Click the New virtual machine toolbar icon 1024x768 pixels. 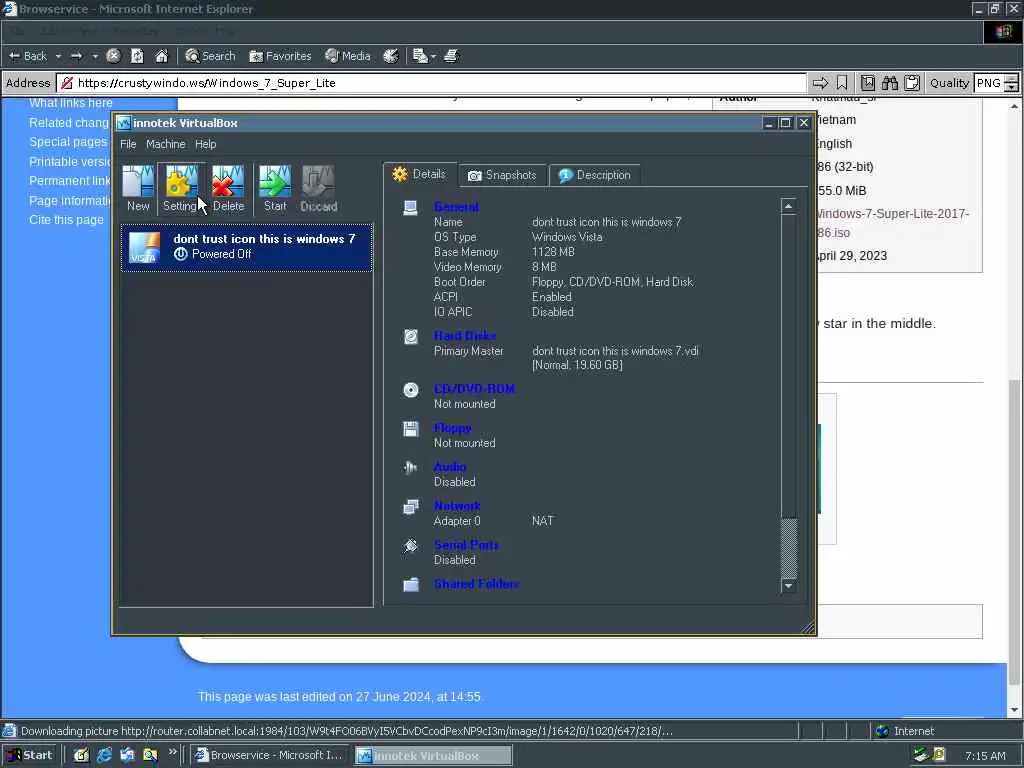138,188
